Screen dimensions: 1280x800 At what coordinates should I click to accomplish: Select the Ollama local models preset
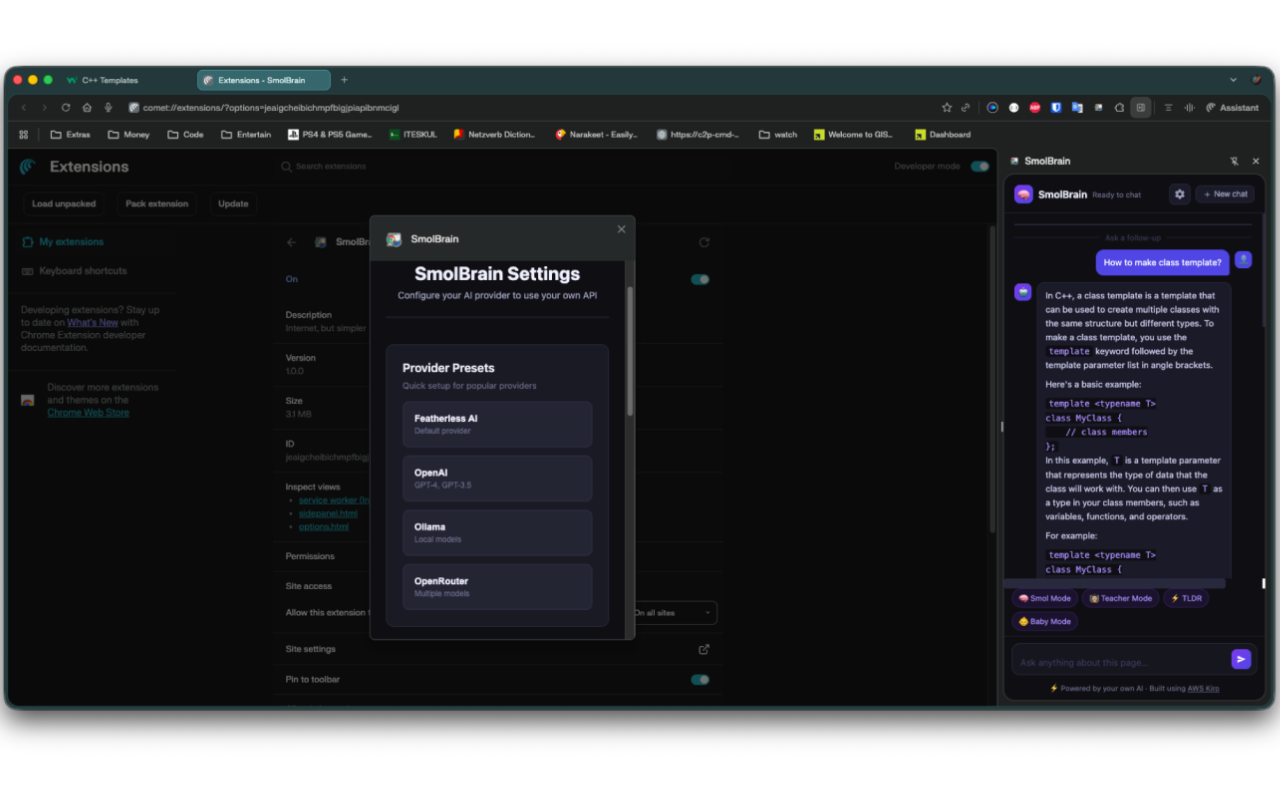point(497,532)
